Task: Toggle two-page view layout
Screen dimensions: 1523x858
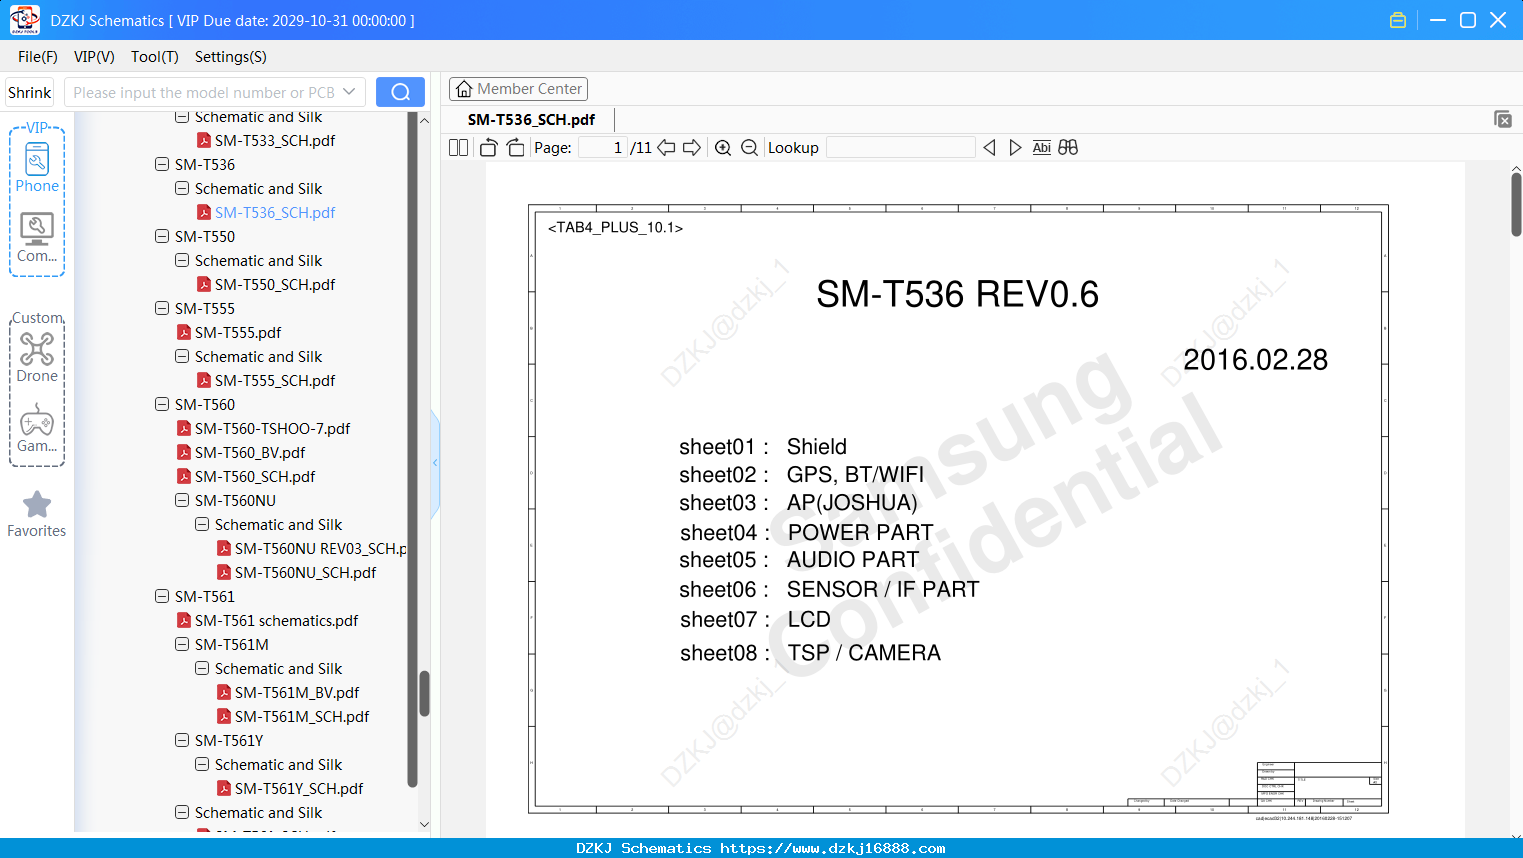Action: [458, 148]
